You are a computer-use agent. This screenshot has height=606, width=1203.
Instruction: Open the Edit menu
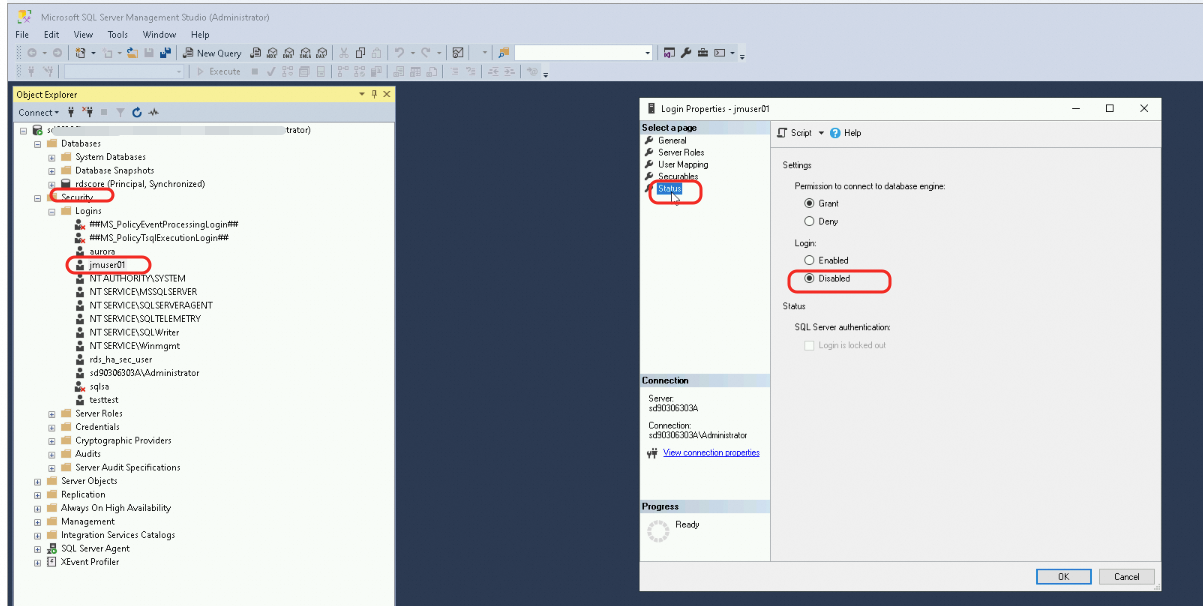[x=51, y=34]
